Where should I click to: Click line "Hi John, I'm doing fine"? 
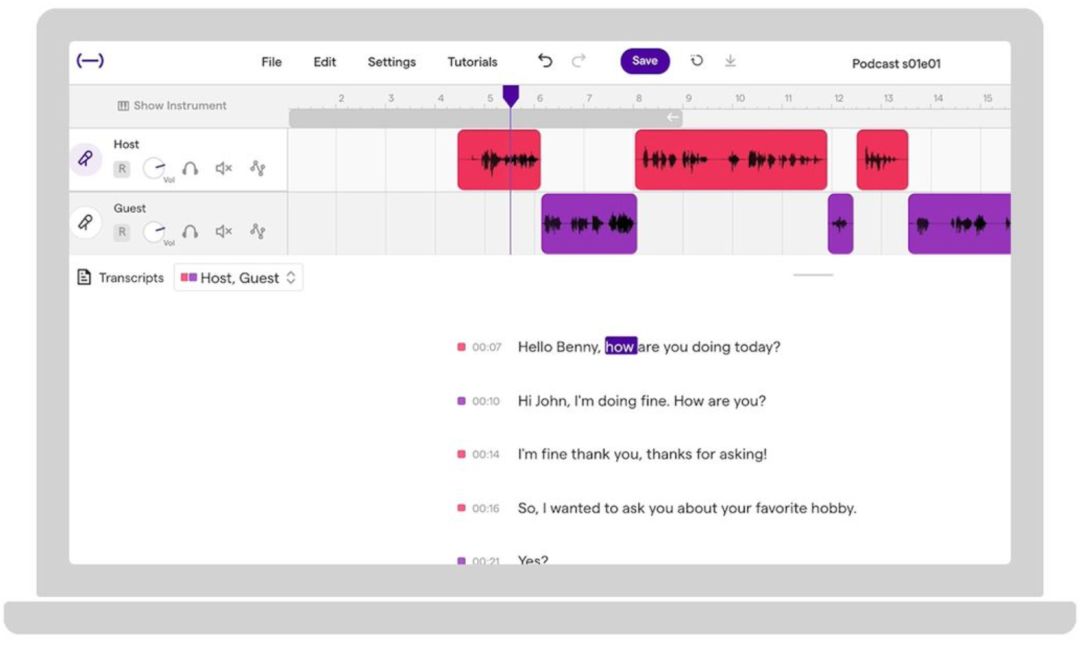(x=642, y=401)
